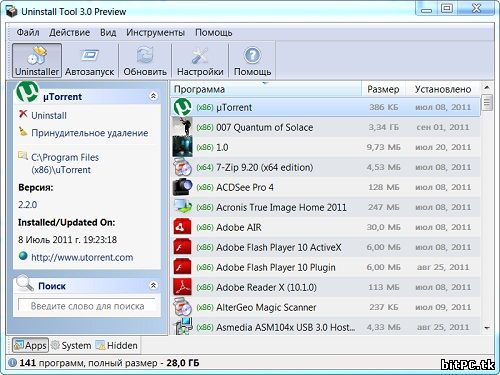Click the magnifier icon in Поиск header
This screenshot has height=375, width=500.
(x=25, y=283)
